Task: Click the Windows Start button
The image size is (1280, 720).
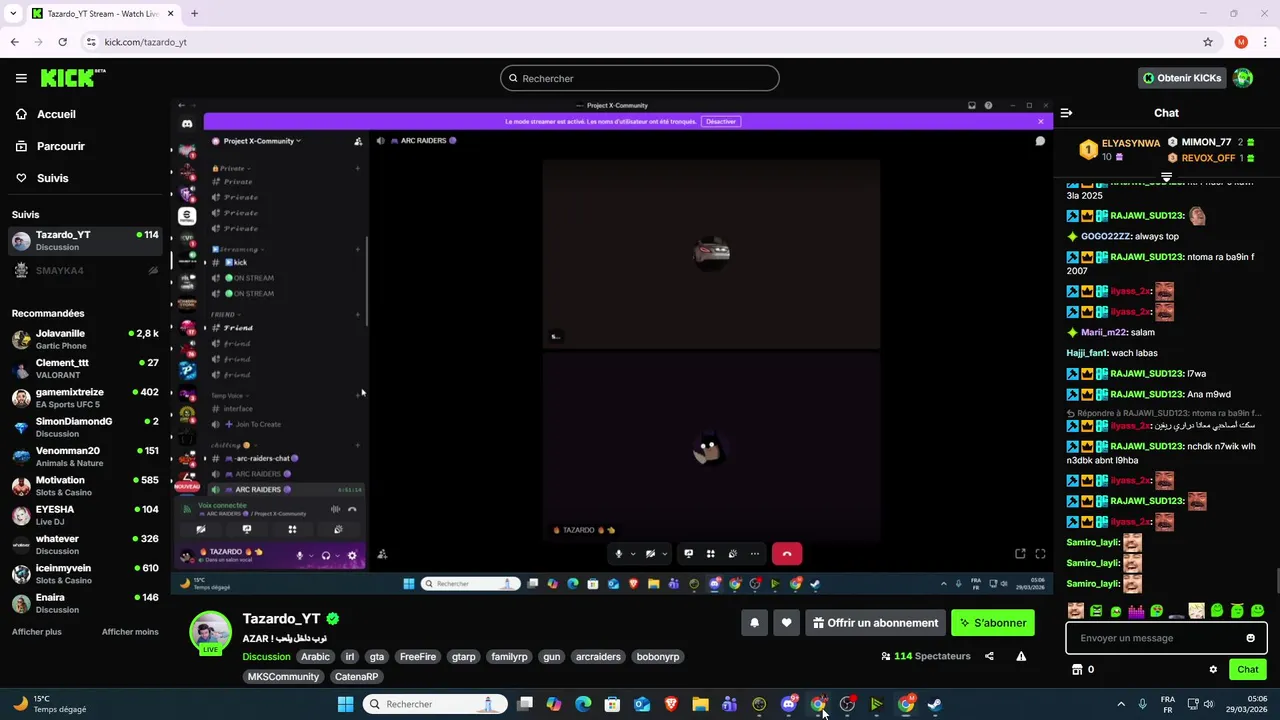Action: point(345,704)
